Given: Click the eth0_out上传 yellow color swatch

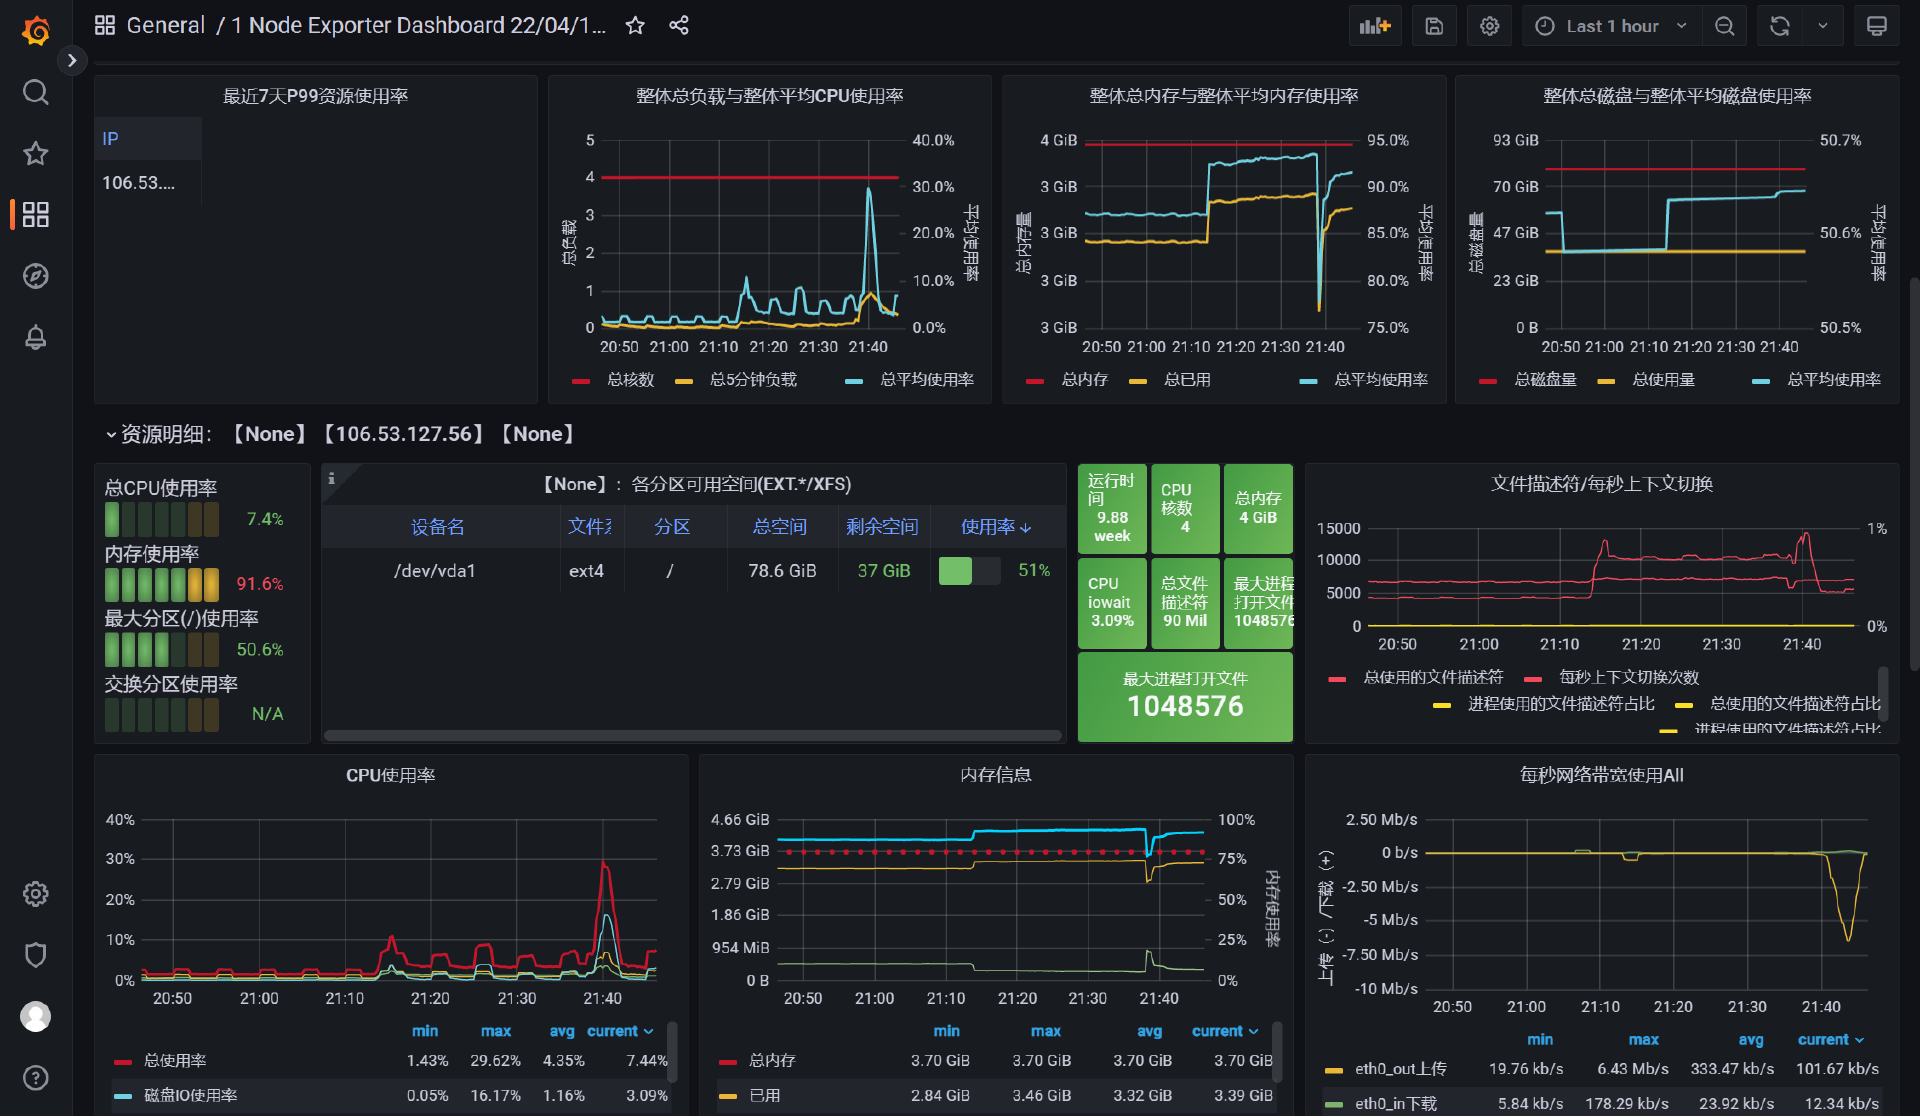Looking at the screenshot, I should click(1333, 1070).
